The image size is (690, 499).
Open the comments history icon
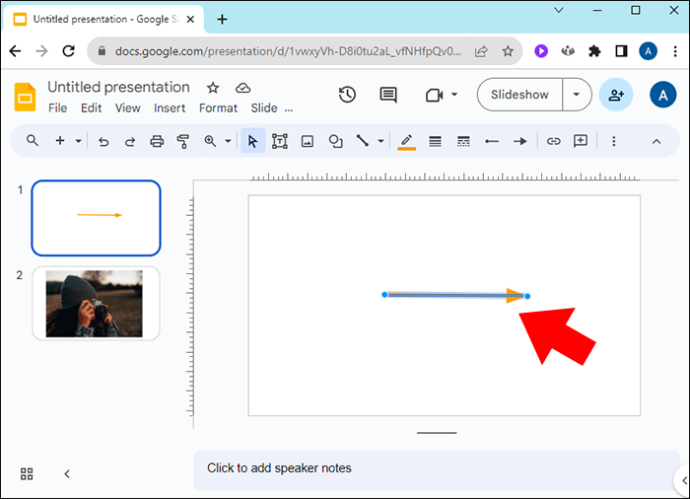point(388,95)
